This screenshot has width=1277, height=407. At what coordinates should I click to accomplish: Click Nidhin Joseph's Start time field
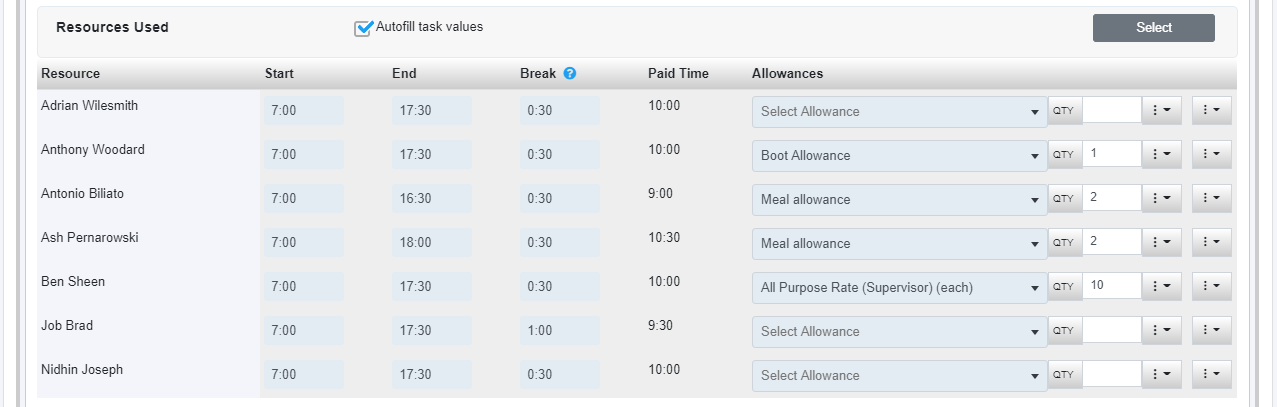304,375
